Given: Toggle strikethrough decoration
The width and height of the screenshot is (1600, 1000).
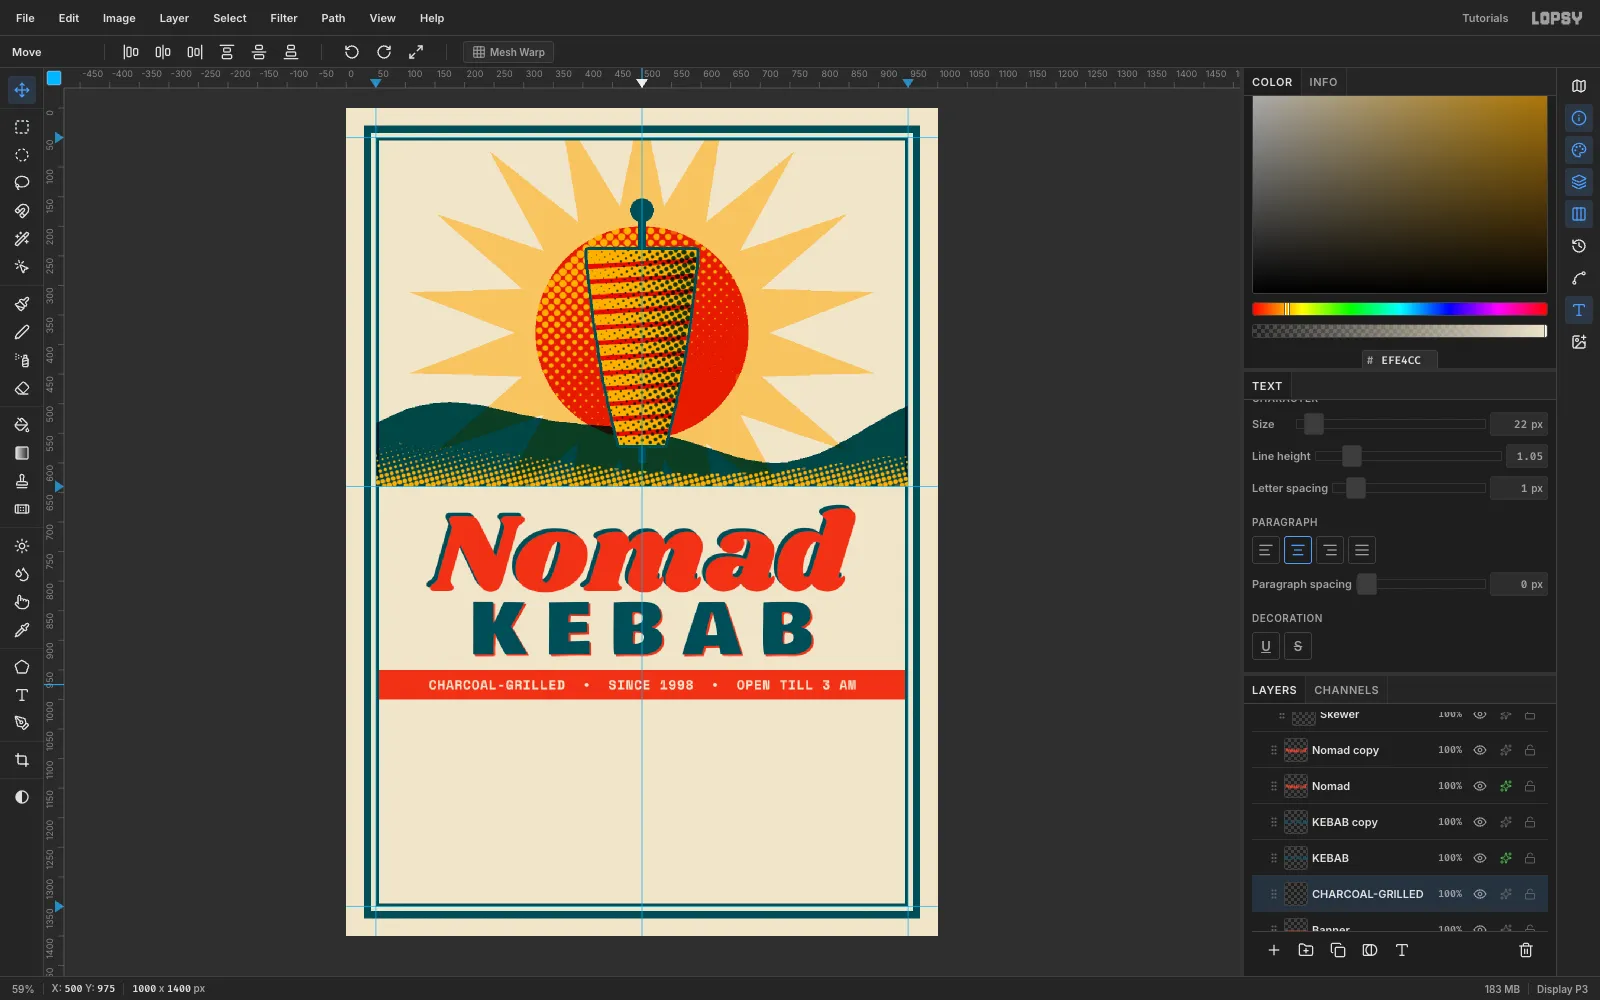Looking at the screenshot, I should click(1298, 646).
